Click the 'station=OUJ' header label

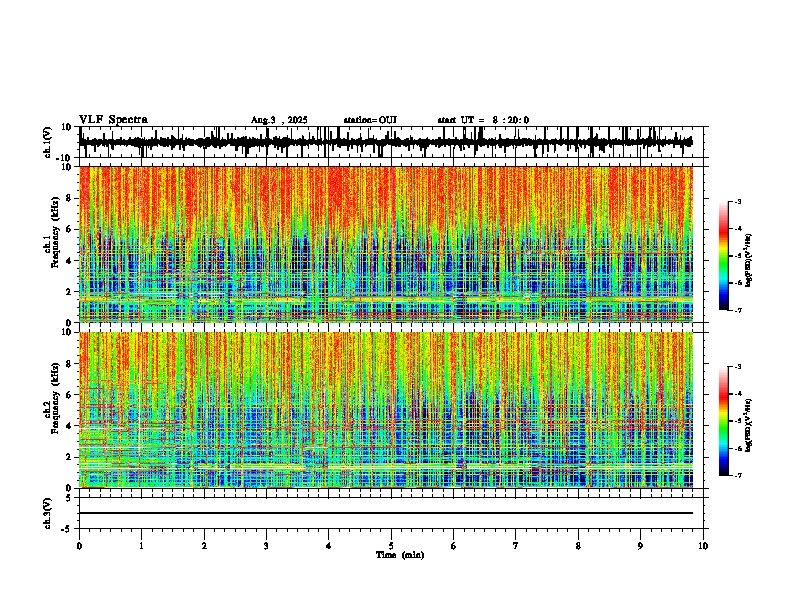370,120
